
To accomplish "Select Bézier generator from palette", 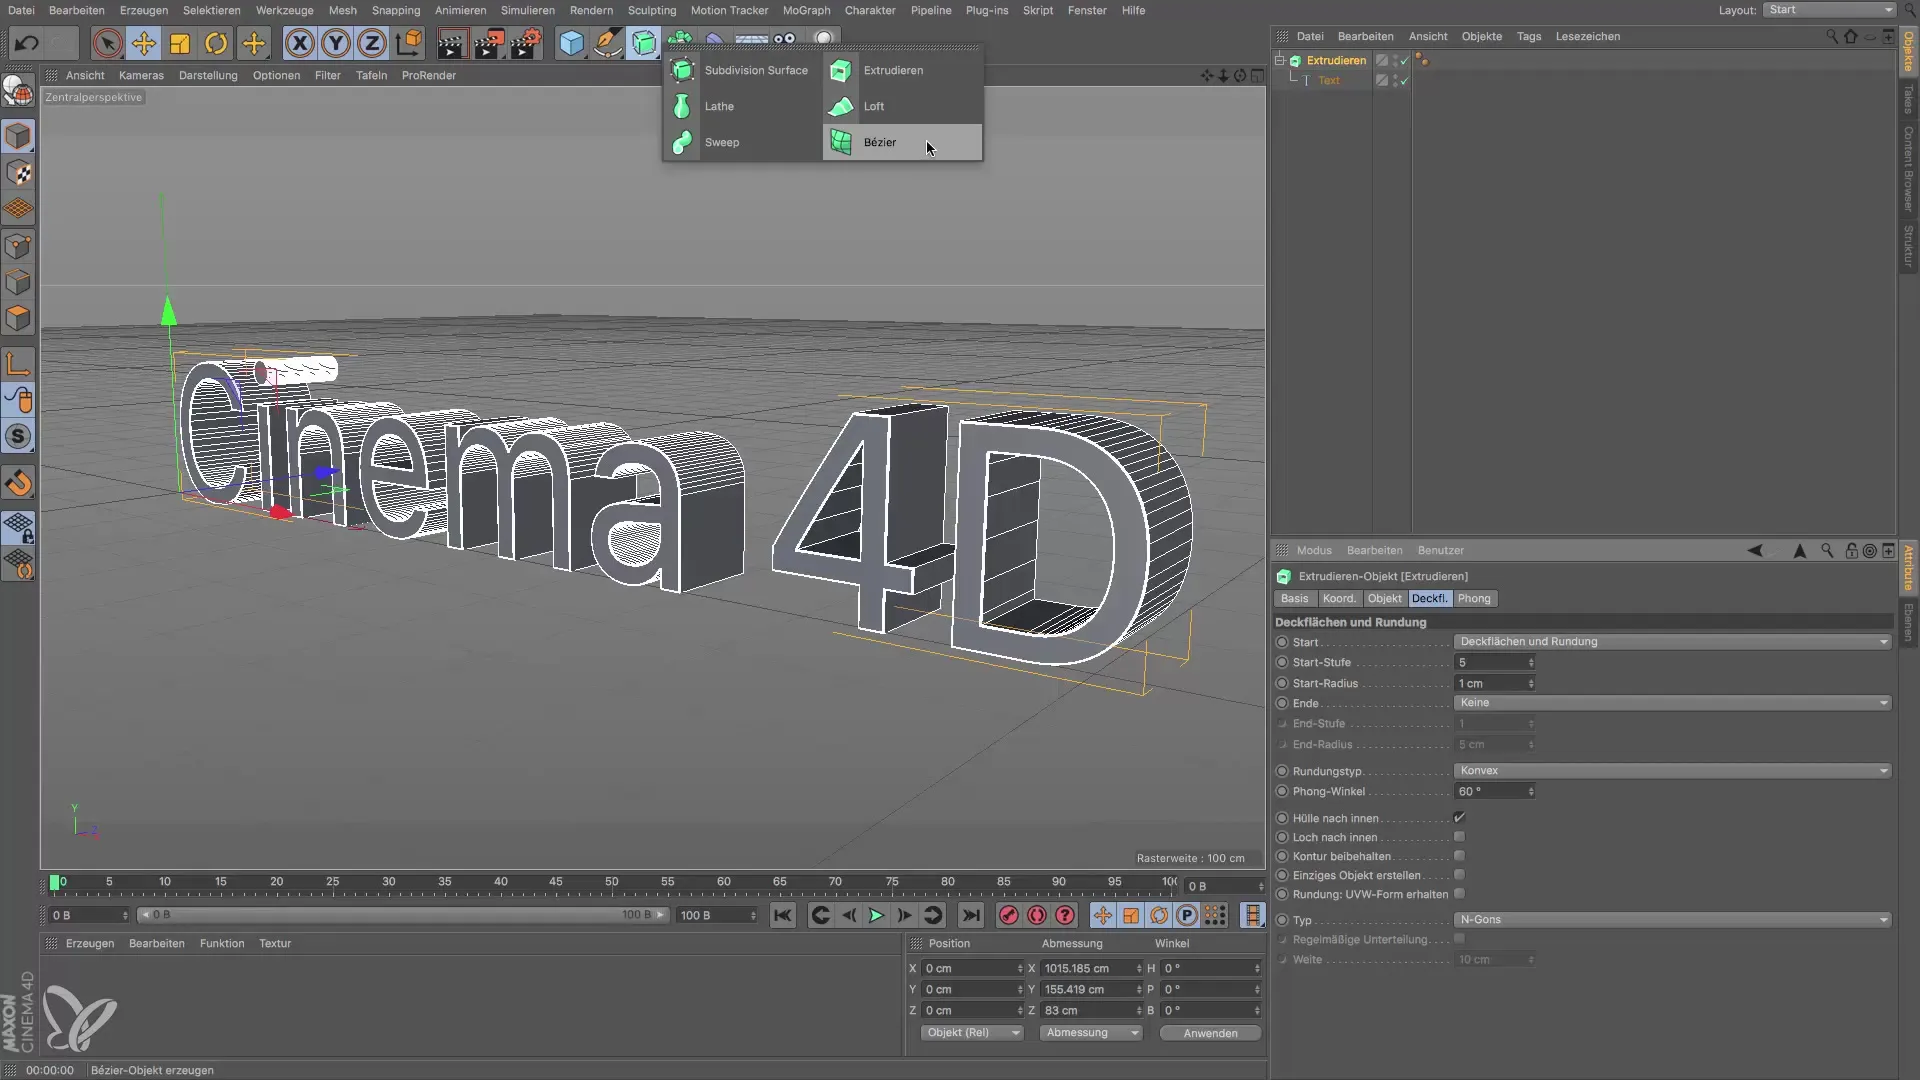I will [902, 142].
